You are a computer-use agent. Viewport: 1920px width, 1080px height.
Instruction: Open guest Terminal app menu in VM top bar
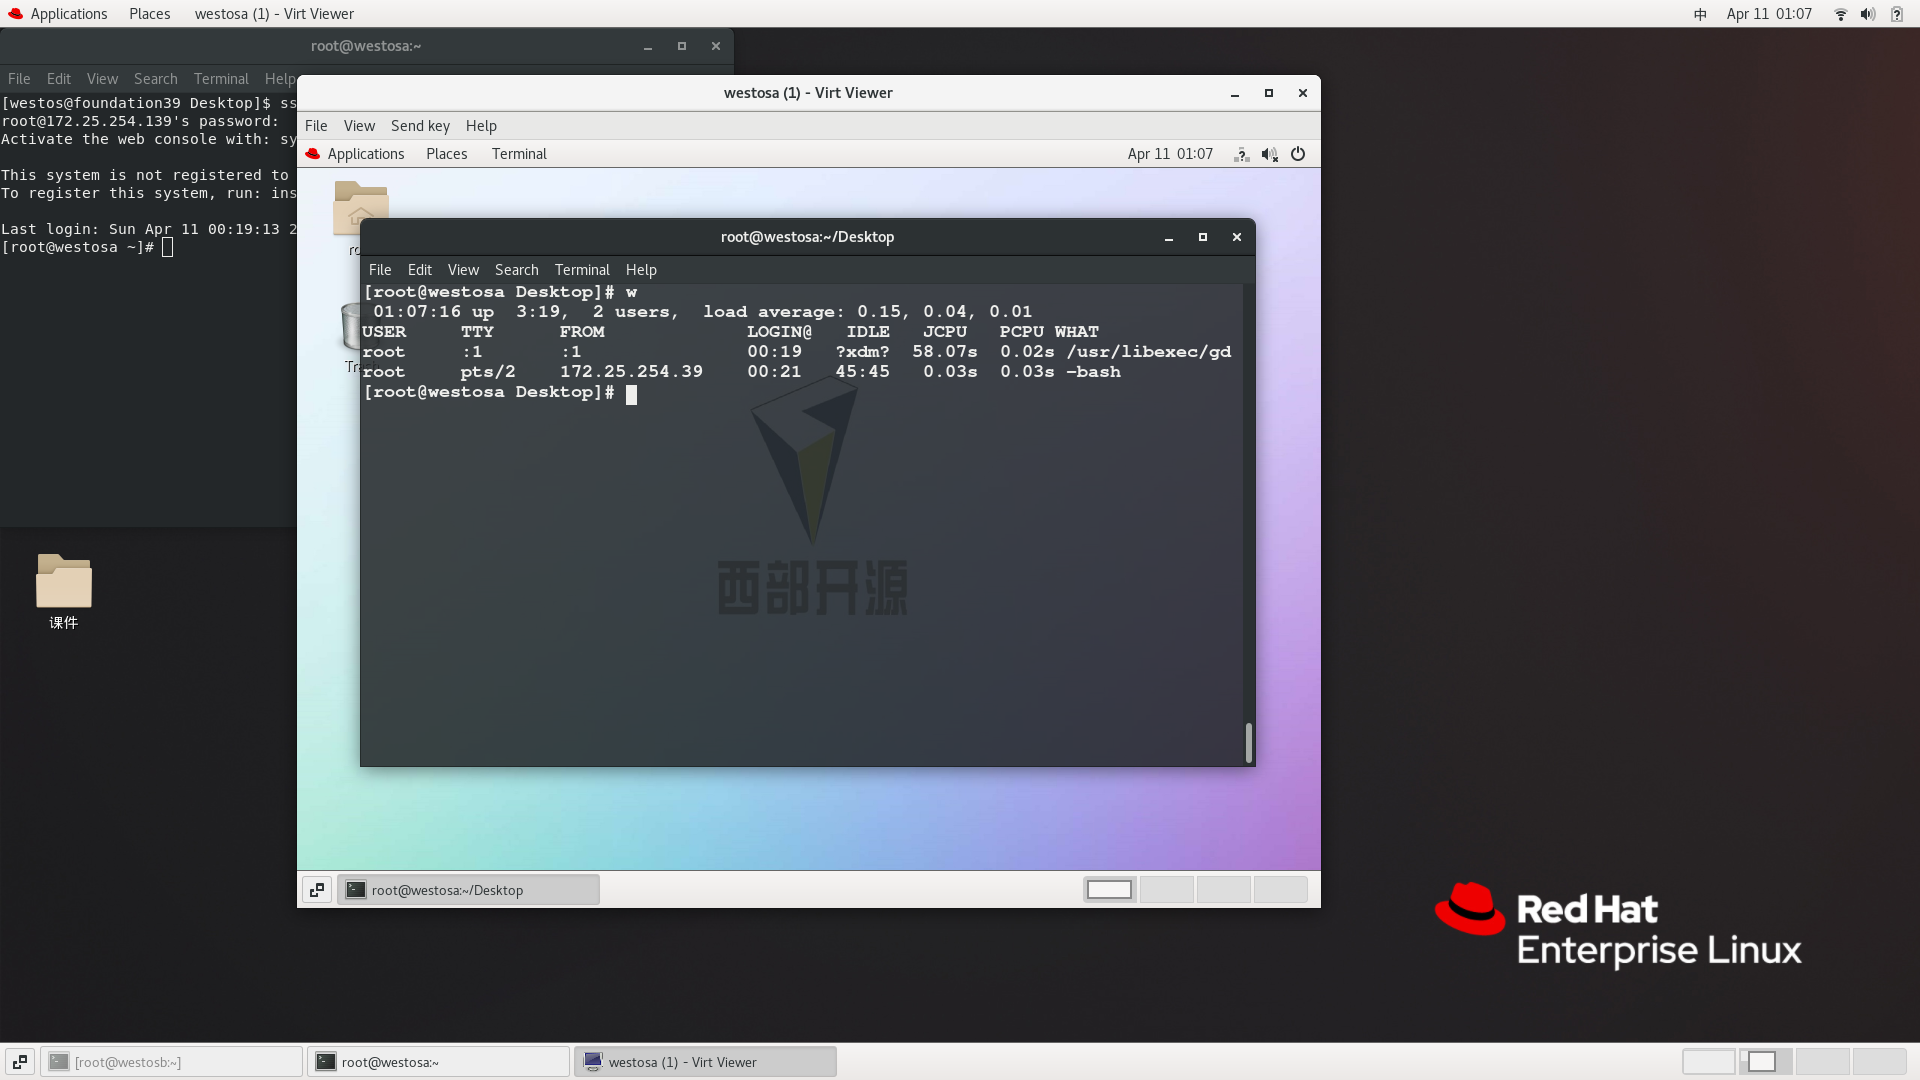(519, 154)
